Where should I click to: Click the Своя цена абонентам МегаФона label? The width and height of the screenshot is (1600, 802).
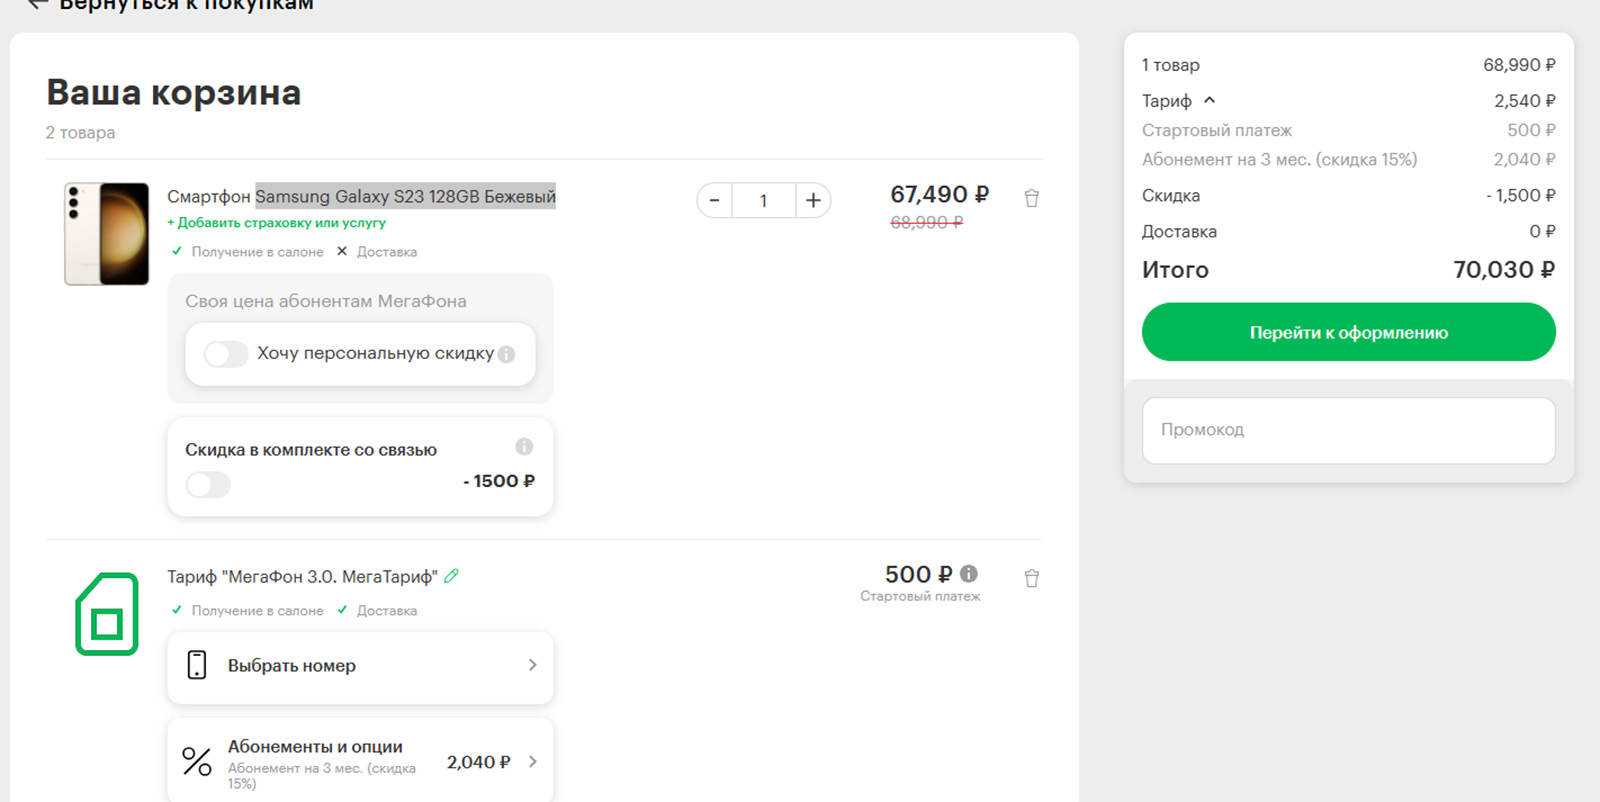click(x=326, y=301)
